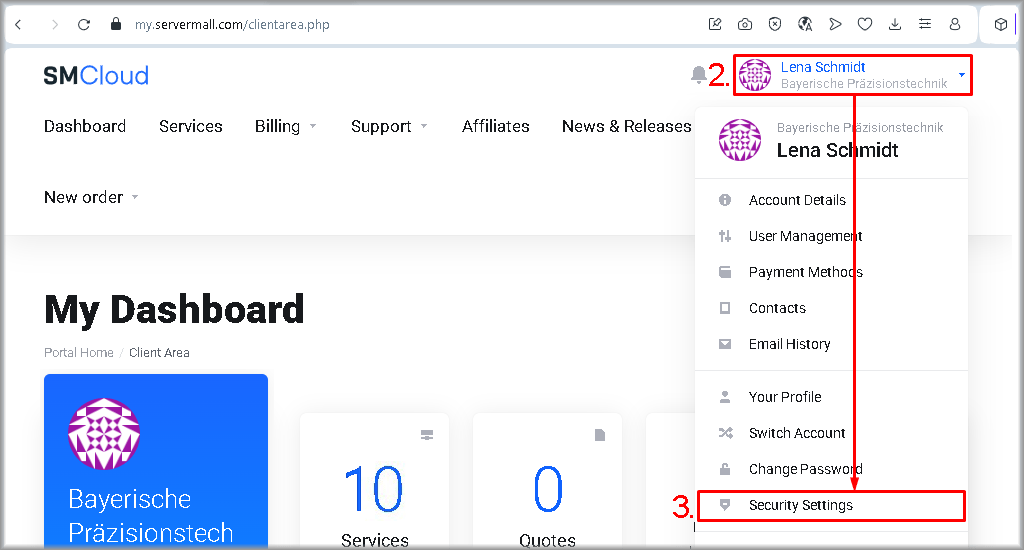Screen dimensions: 1024x550
Task: Select Switch Account menu entry
Action: [796, 433]
